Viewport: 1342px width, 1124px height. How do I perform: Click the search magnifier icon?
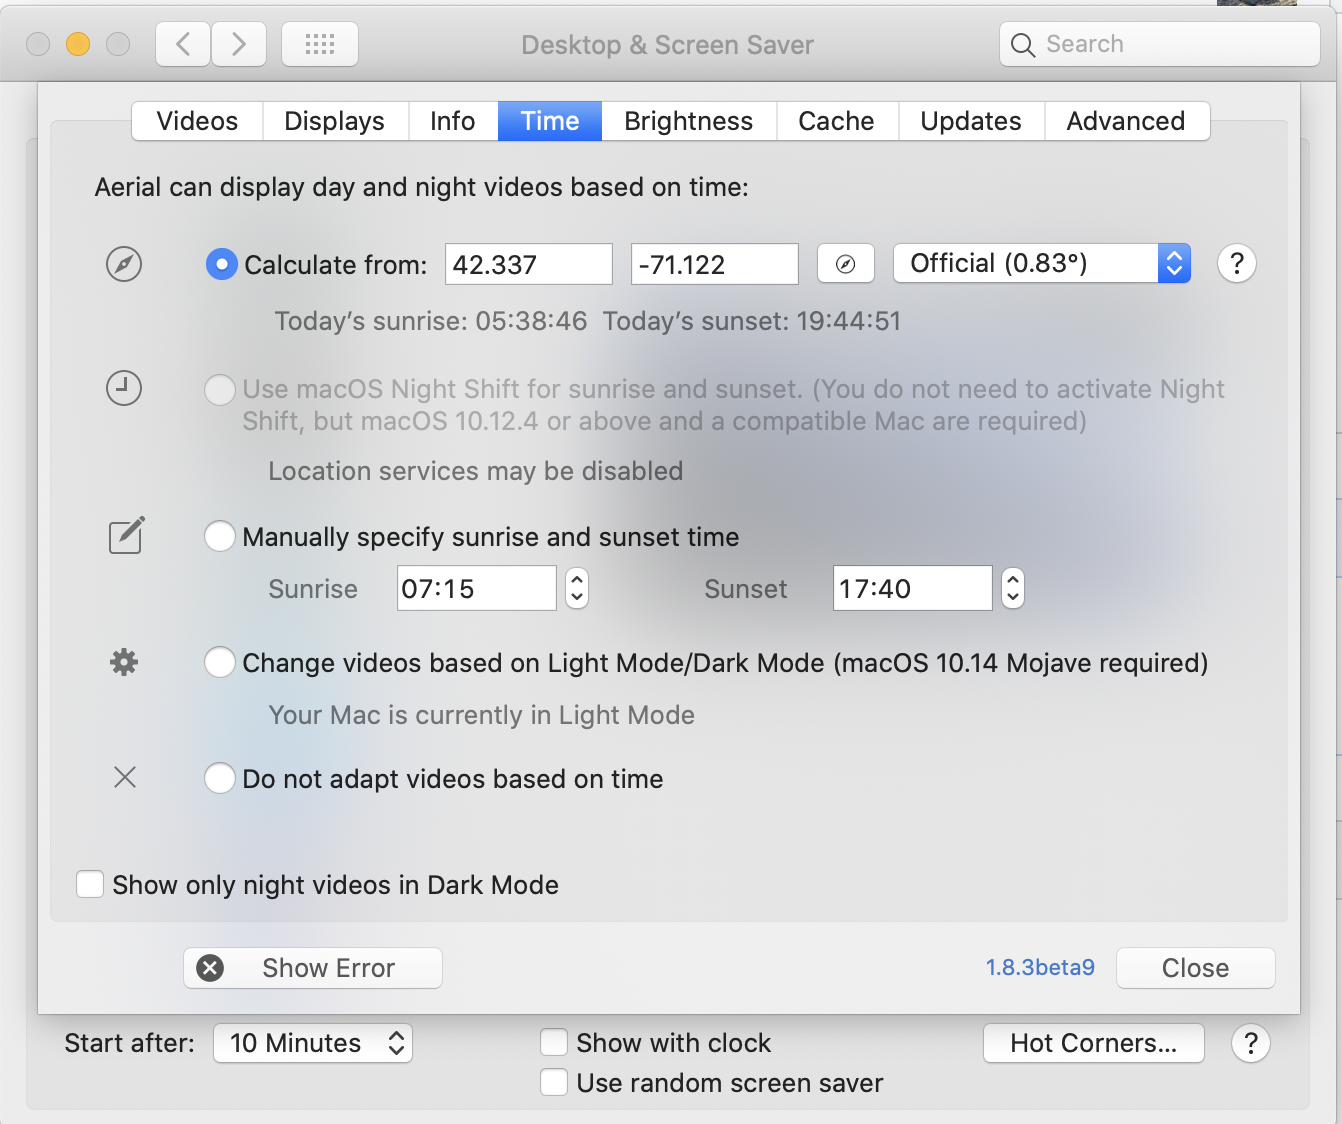[x=1022, y=45]
